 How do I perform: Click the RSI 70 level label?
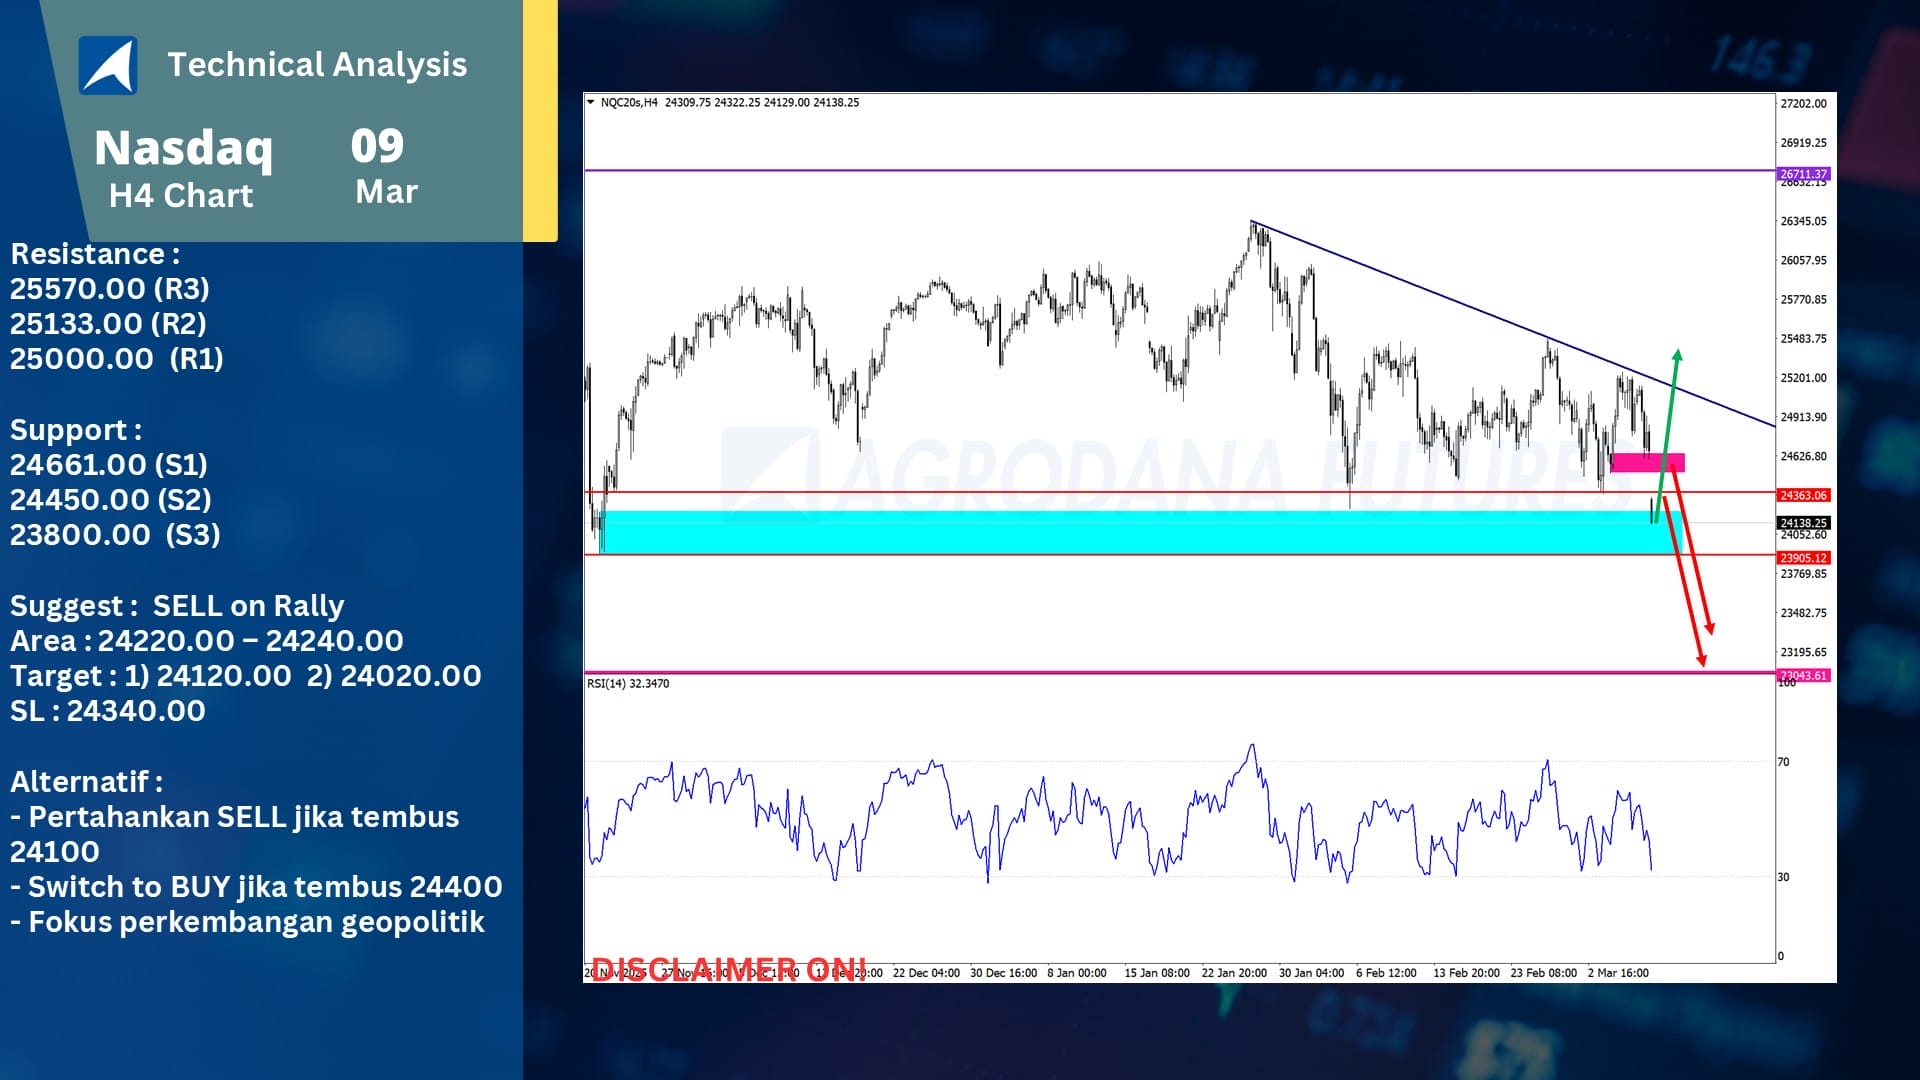tap(1783, 762)
